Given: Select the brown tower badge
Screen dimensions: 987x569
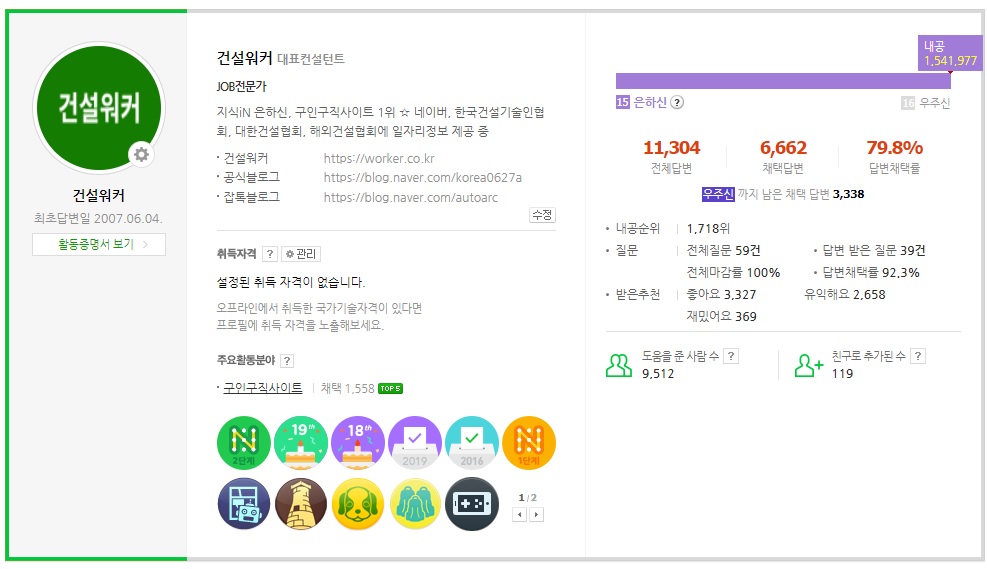Looking at the screenshot, I should [x=301, y=504].
